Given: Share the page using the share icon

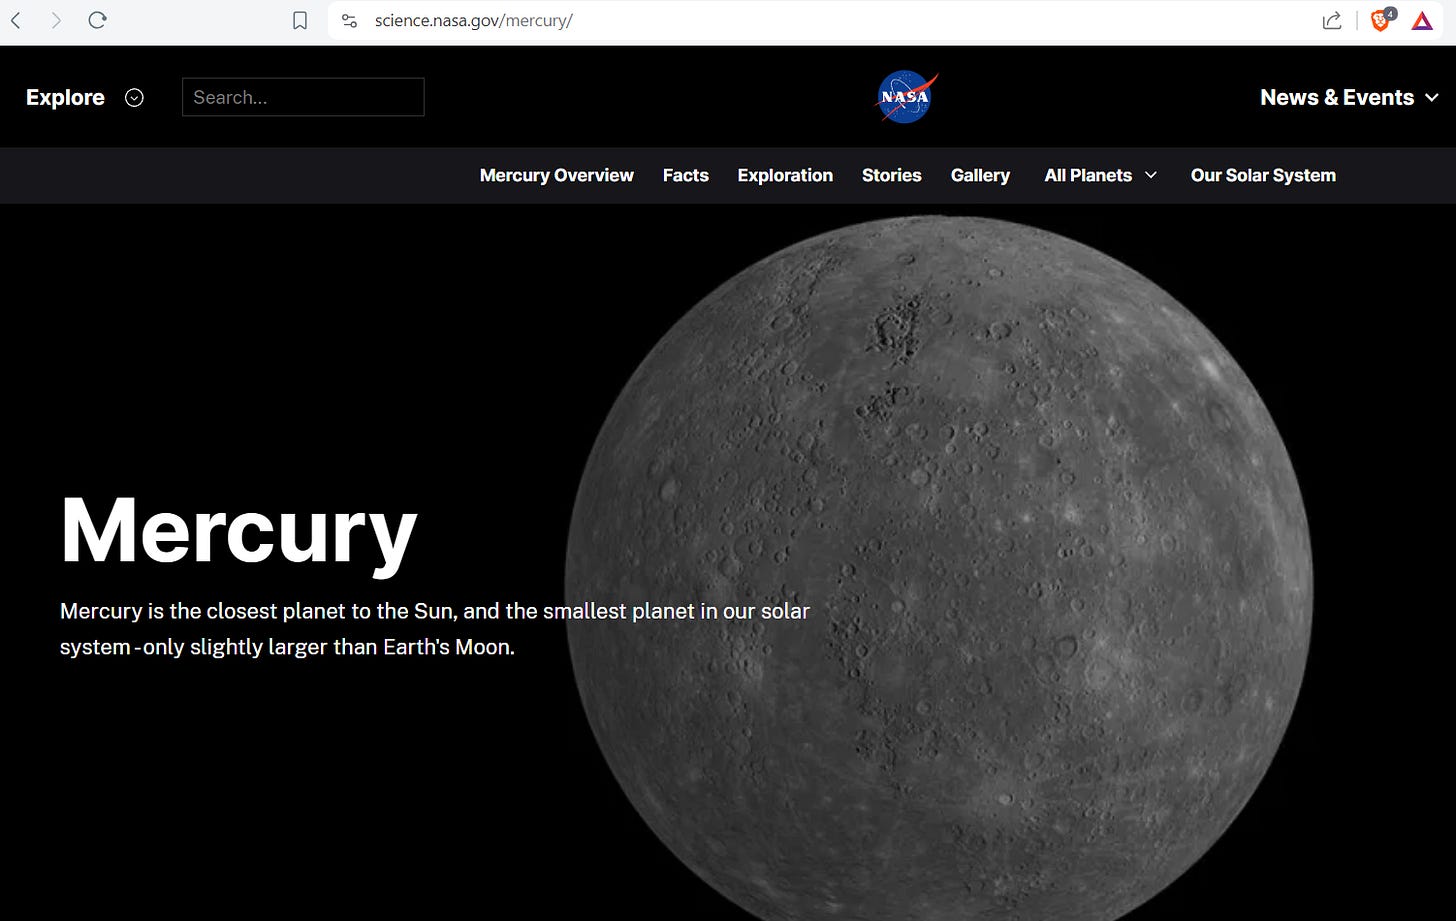Looking at the screenshot, I should tap(1332, 20).
